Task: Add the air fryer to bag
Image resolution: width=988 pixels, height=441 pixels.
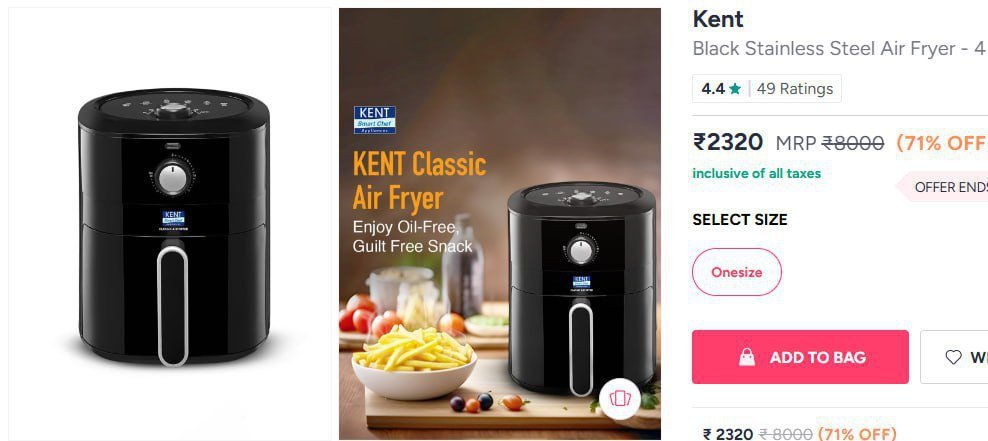Action: pyautogui.click(x=800, y=357)
